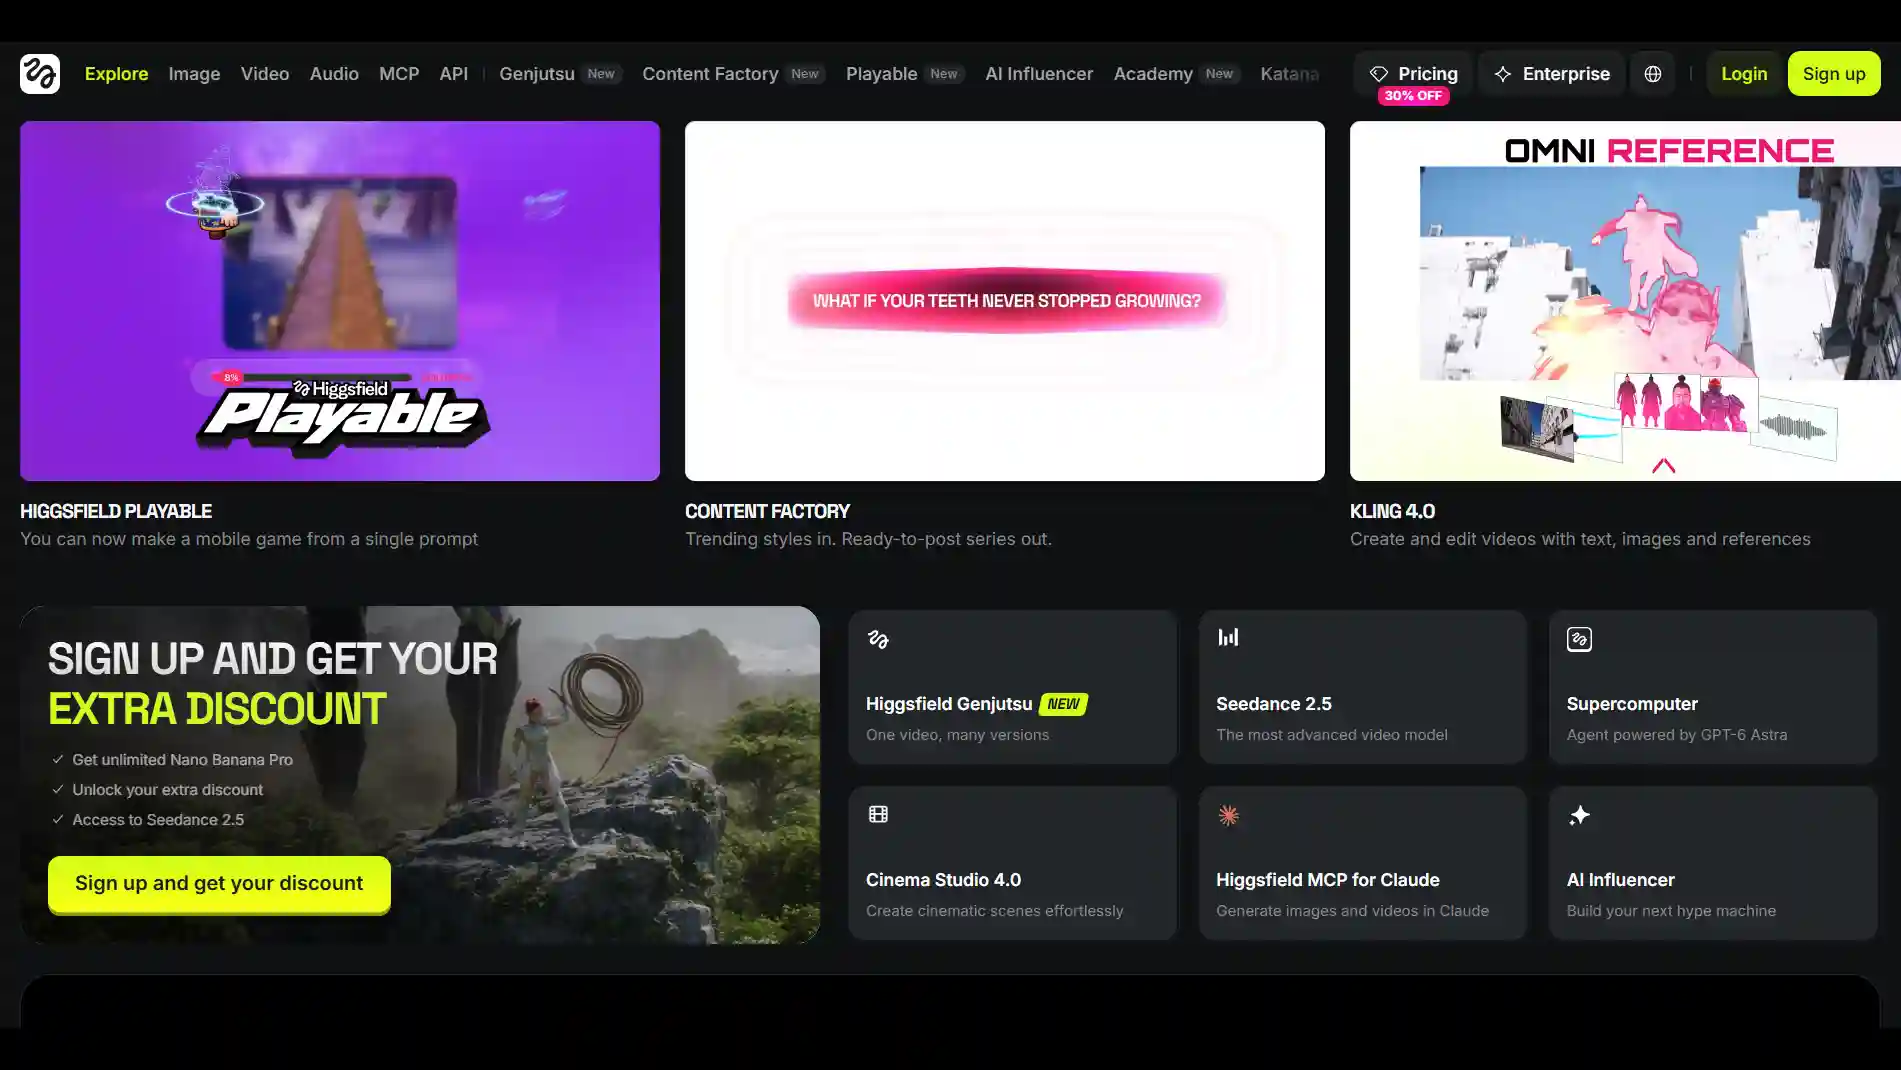Click the 30% OFF badge
1901x1070 pixels.
(1413, 96)
